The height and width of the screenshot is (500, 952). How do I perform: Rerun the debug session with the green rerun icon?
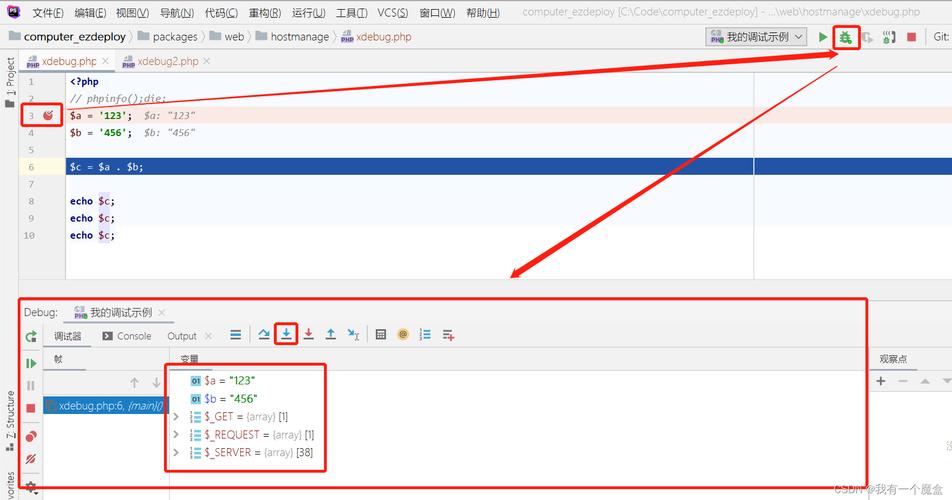coord(31,336)
